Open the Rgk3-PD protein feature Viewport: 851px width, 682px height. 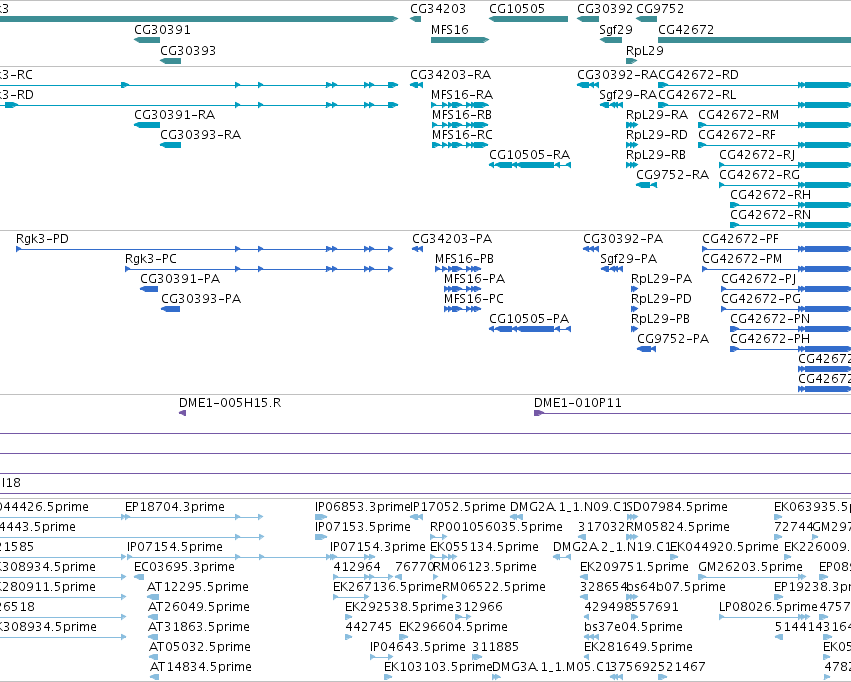tap(205, 249)
